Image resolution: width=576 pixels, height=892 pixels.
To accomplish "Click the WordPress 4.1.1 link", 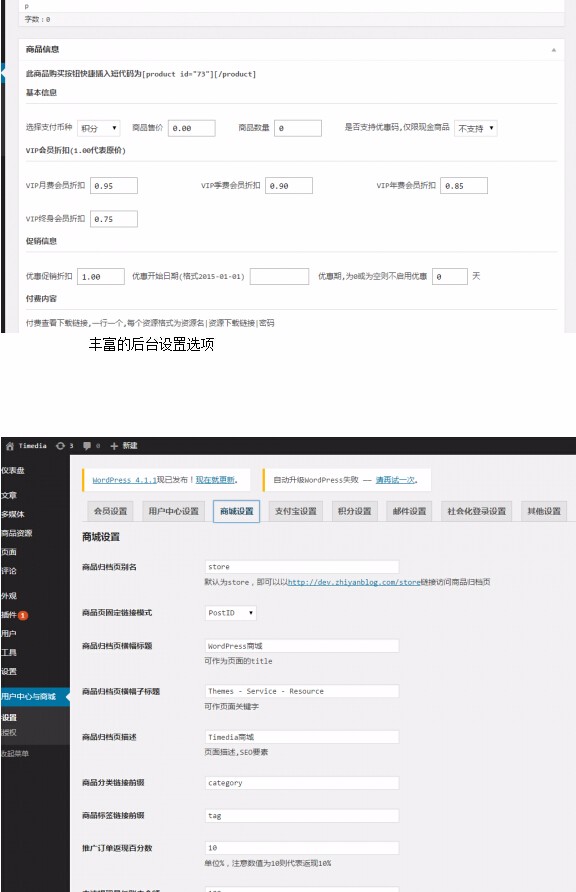I will 125,480.
